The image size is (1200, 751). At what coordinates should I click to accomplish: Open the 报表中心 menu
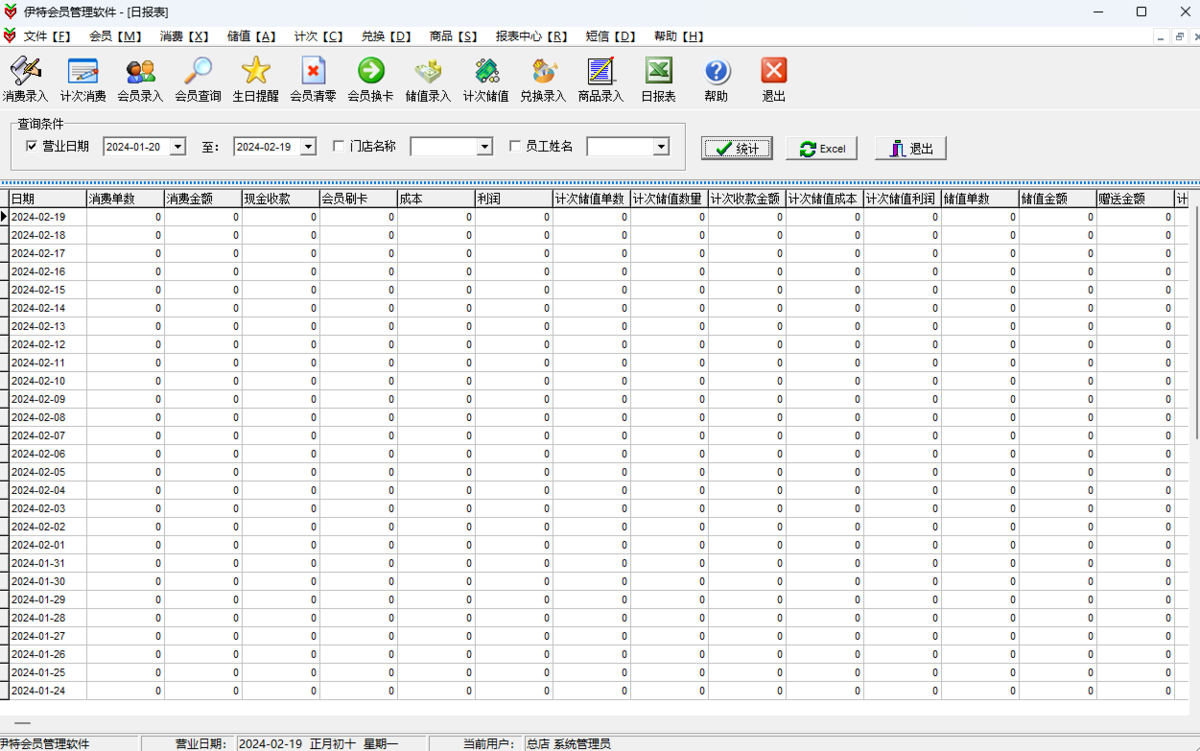[531, 36]
